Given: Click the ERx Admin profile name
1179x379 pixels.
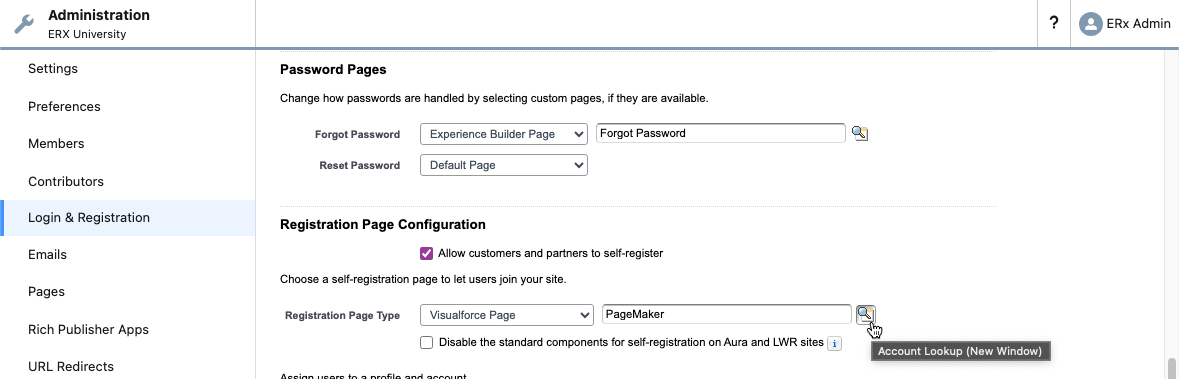Looking at the screenshot, I should point(1138,24).
